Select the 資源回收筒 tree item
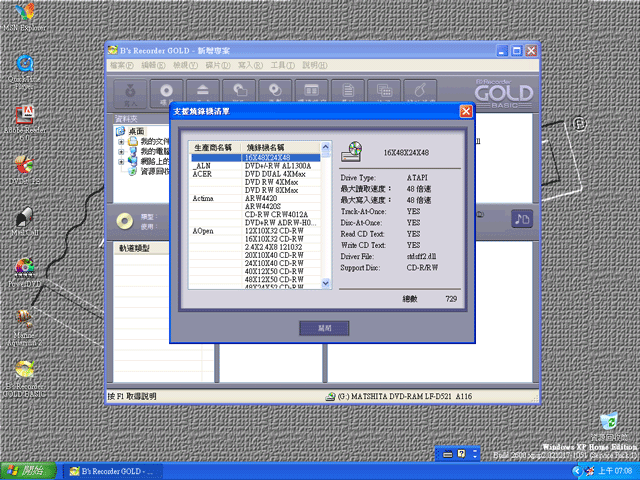 (x=154, y=171)
